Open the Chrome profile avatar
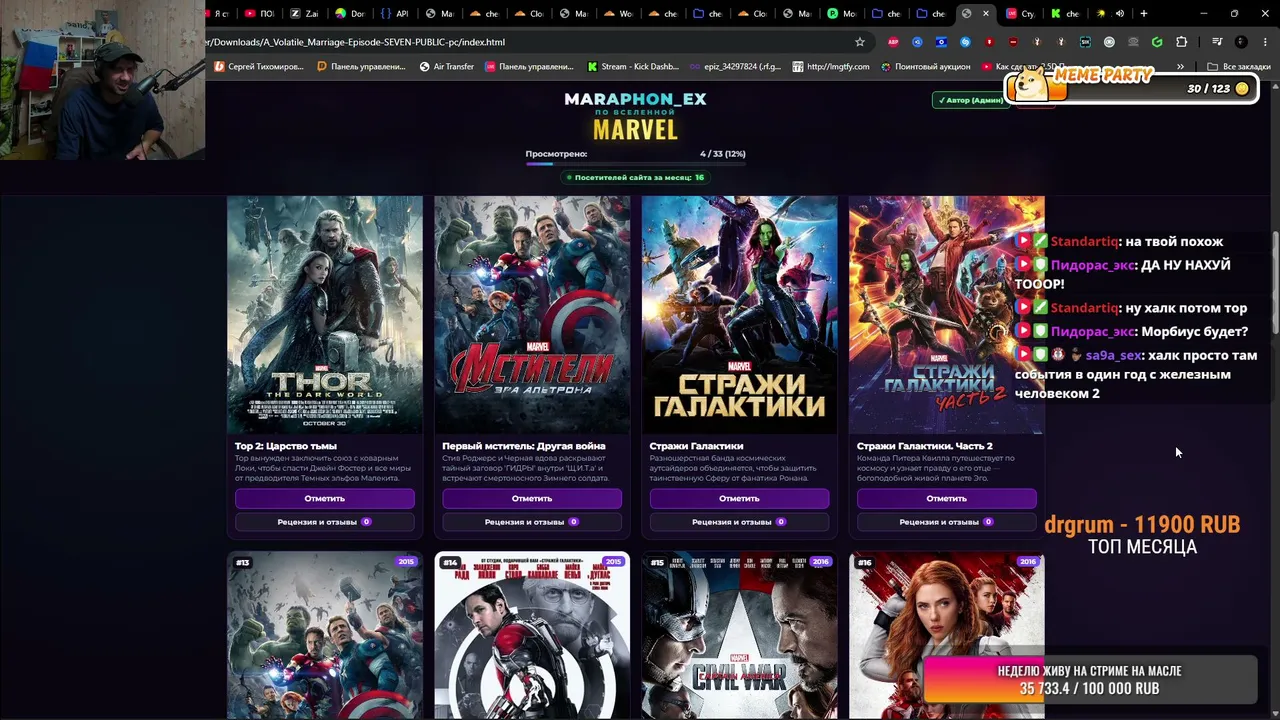 (x=1241, y=42)
